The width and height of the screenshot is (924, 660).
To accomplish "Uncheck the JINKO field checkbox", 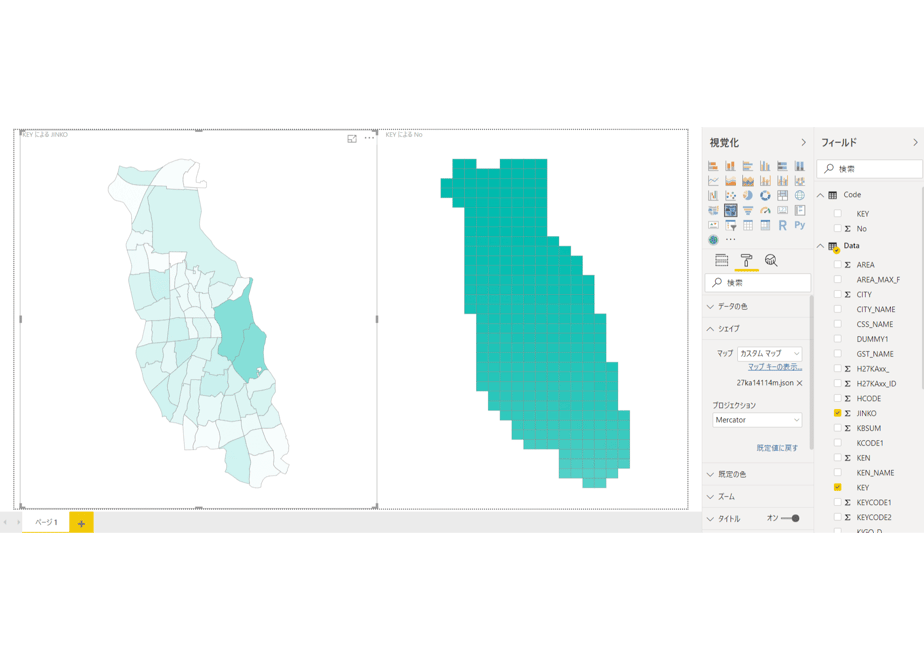I will point(837,413).
